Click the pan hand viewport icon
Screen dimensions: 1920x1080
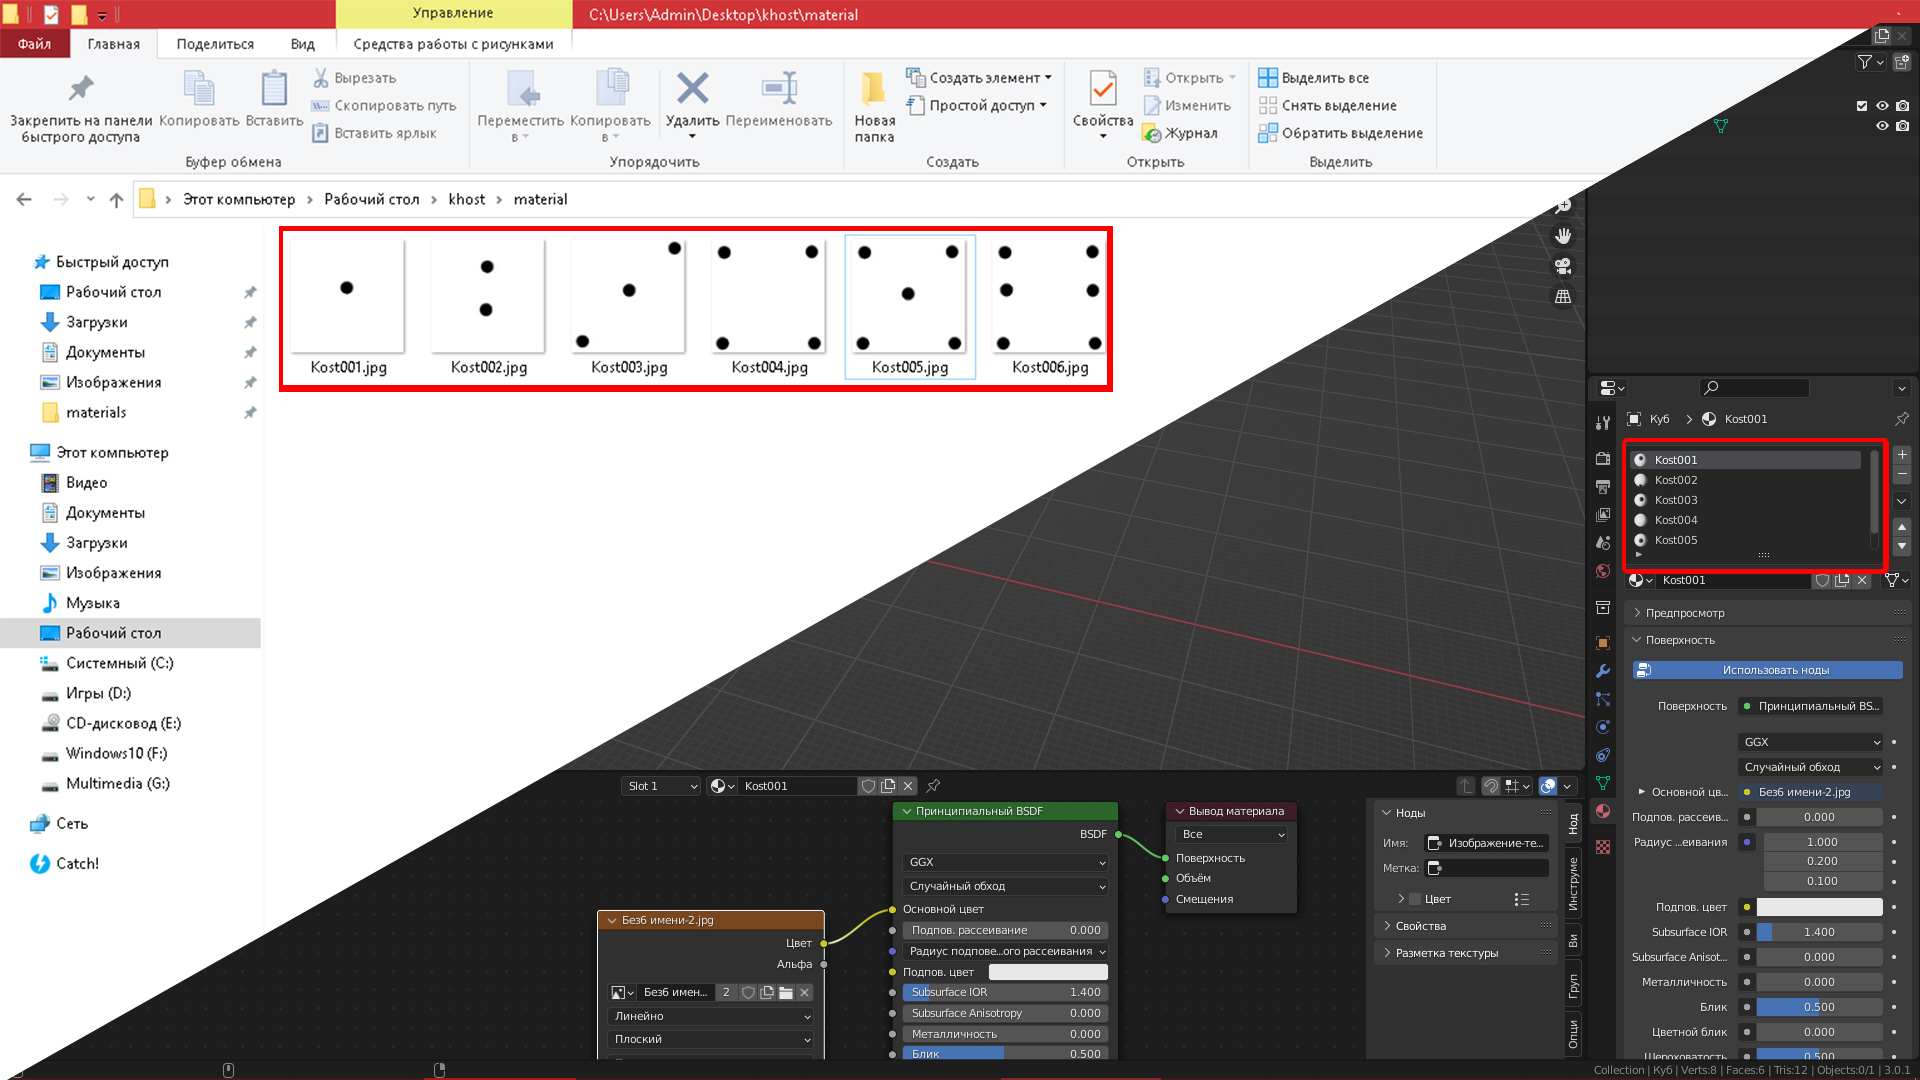click(1563, 236)
